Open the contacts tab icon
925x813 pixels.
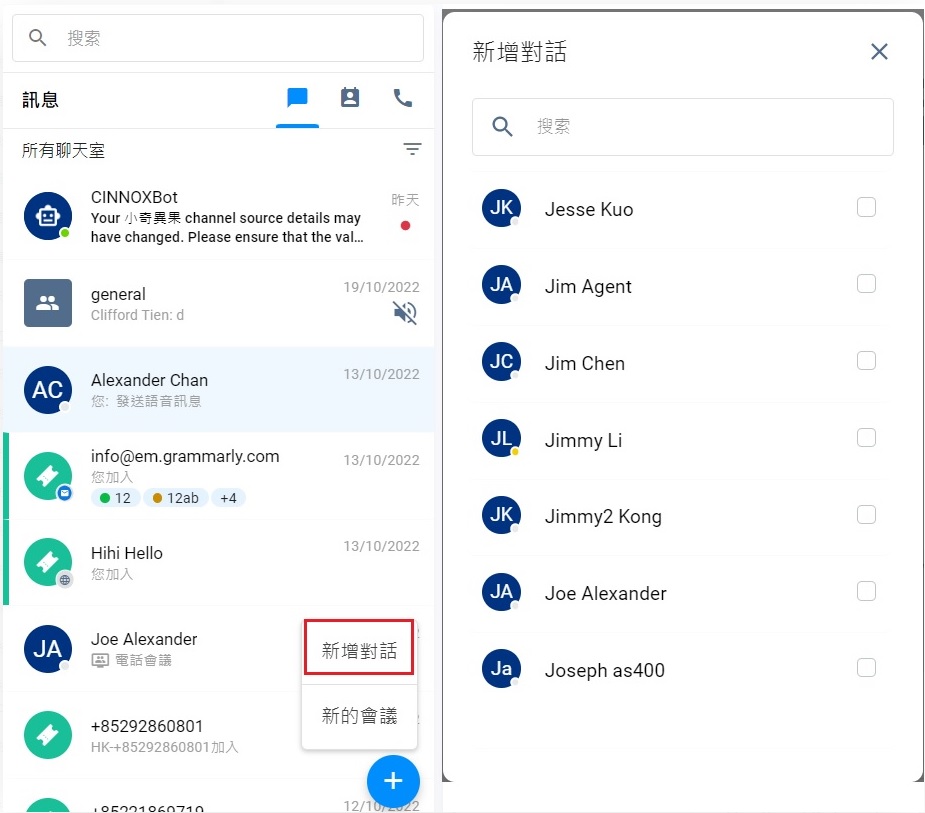click(350, 97)
